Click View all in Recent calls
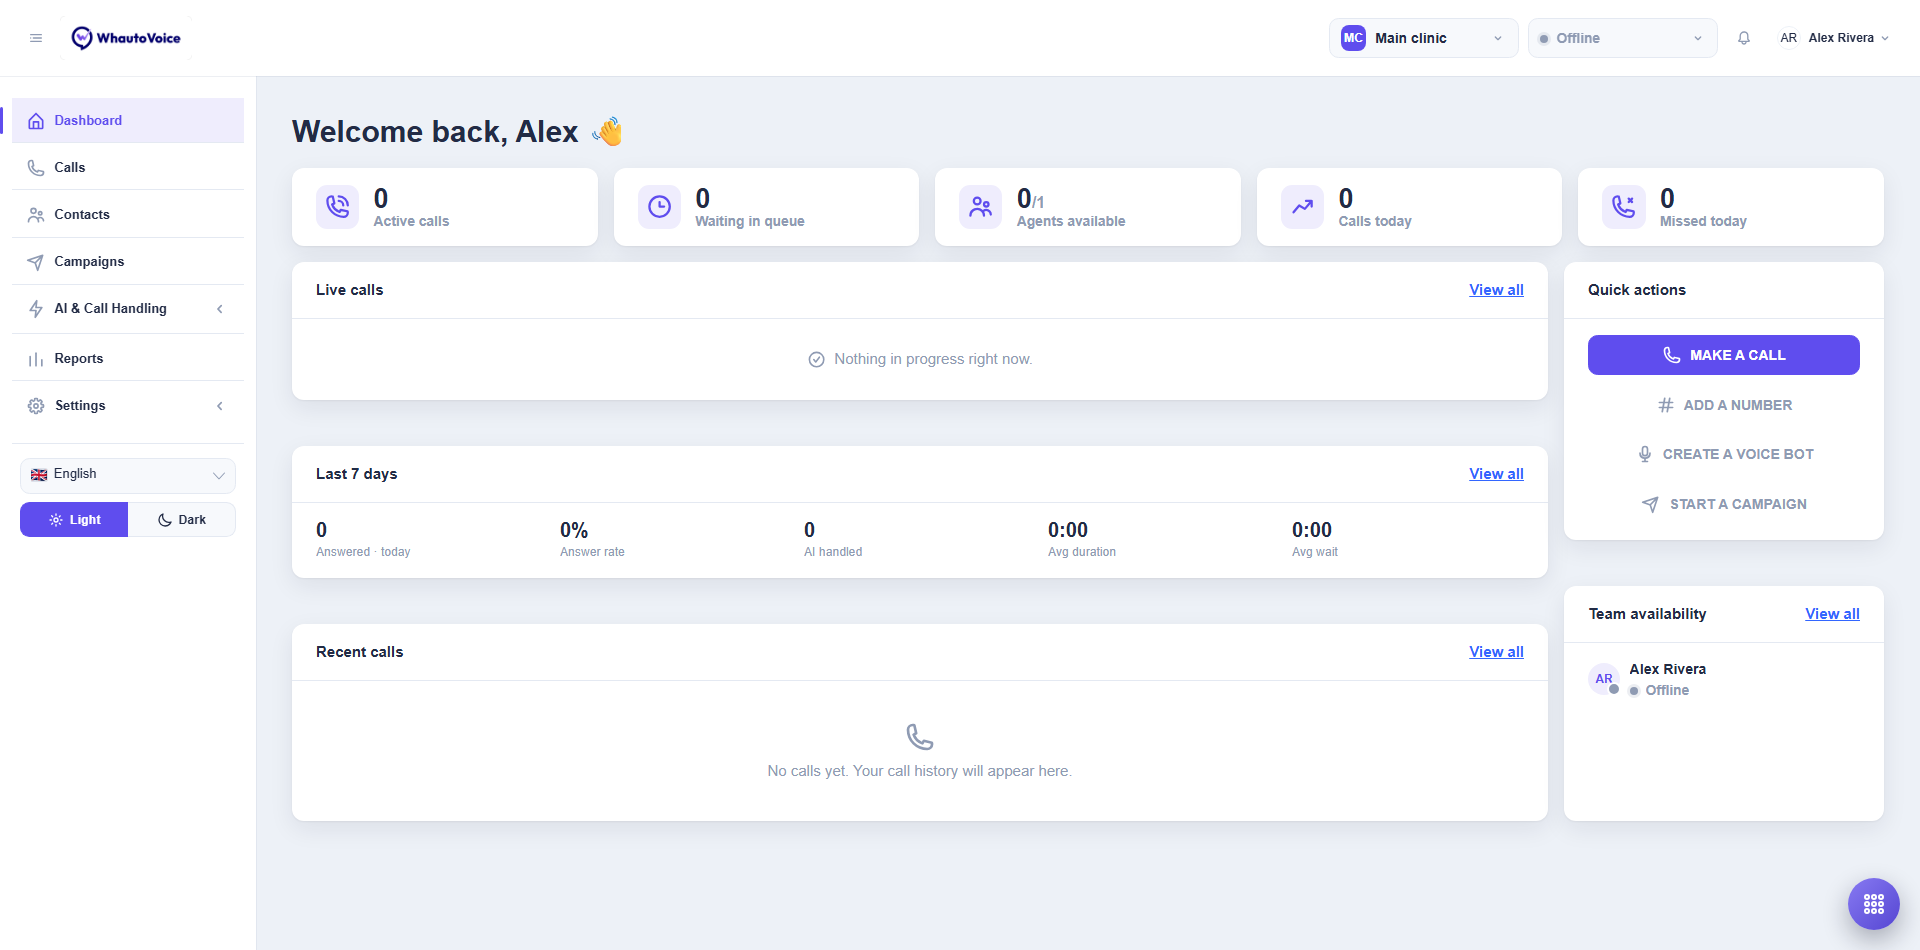Screen dimensions: 1920x950 [1496, 652]
